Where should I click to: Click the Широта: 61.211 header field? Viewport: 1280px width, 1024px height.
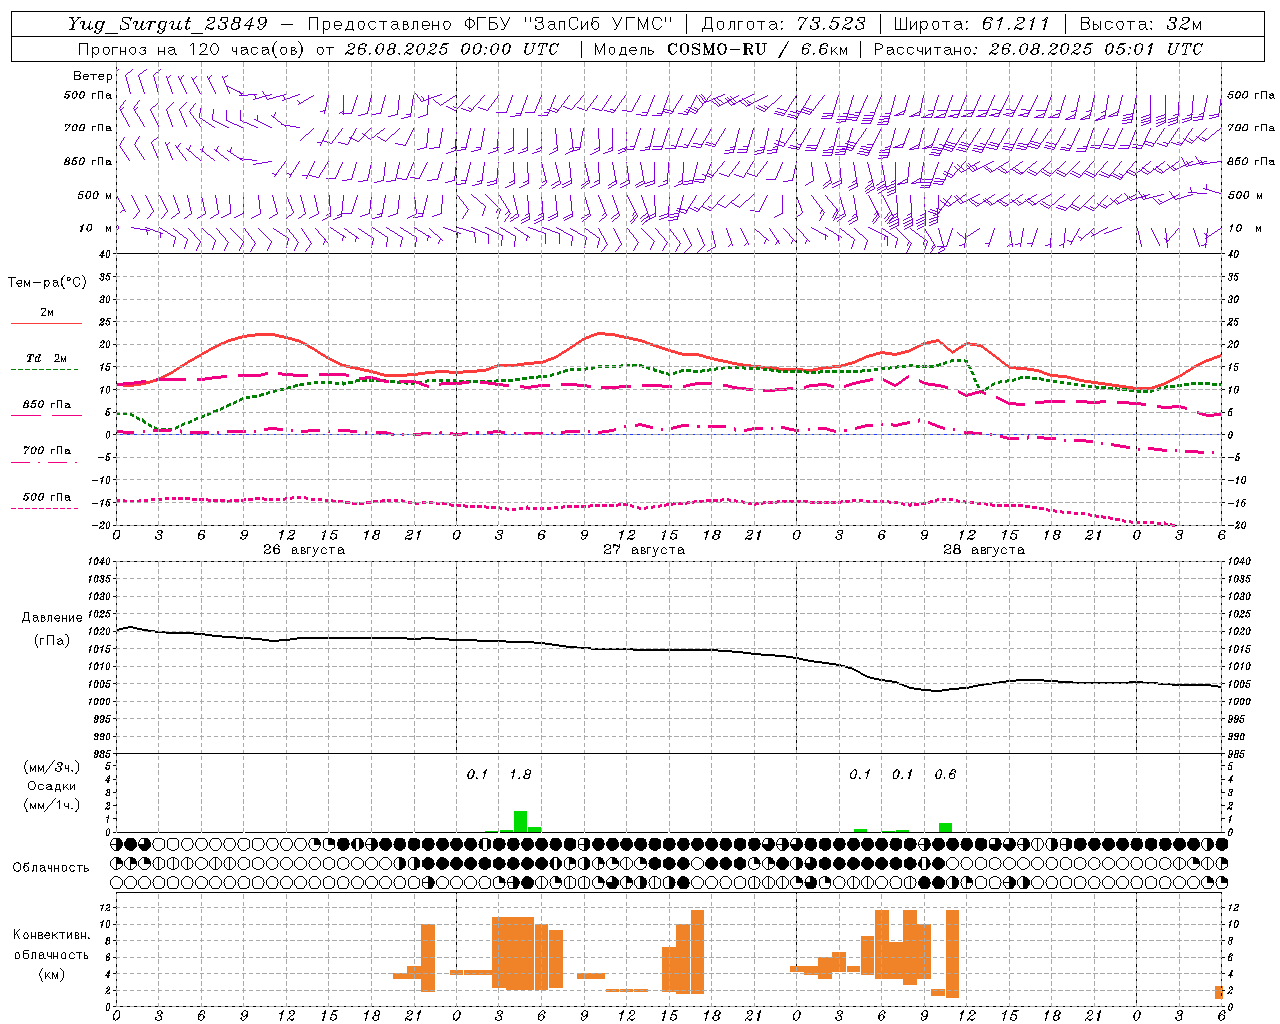tap(971, 24)
